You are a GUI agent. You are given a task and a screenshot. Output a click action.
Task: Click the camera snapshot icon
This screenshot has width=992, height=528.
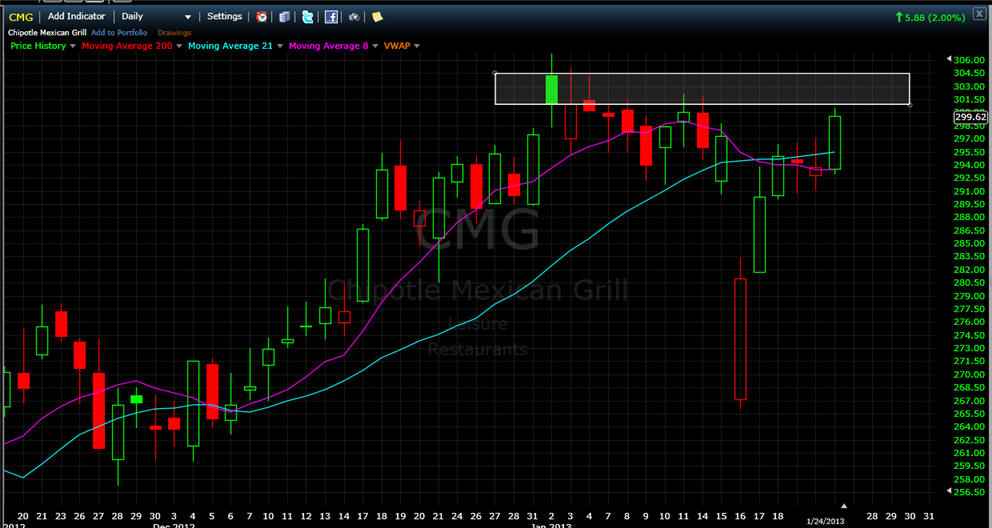(x=354, y=17)
